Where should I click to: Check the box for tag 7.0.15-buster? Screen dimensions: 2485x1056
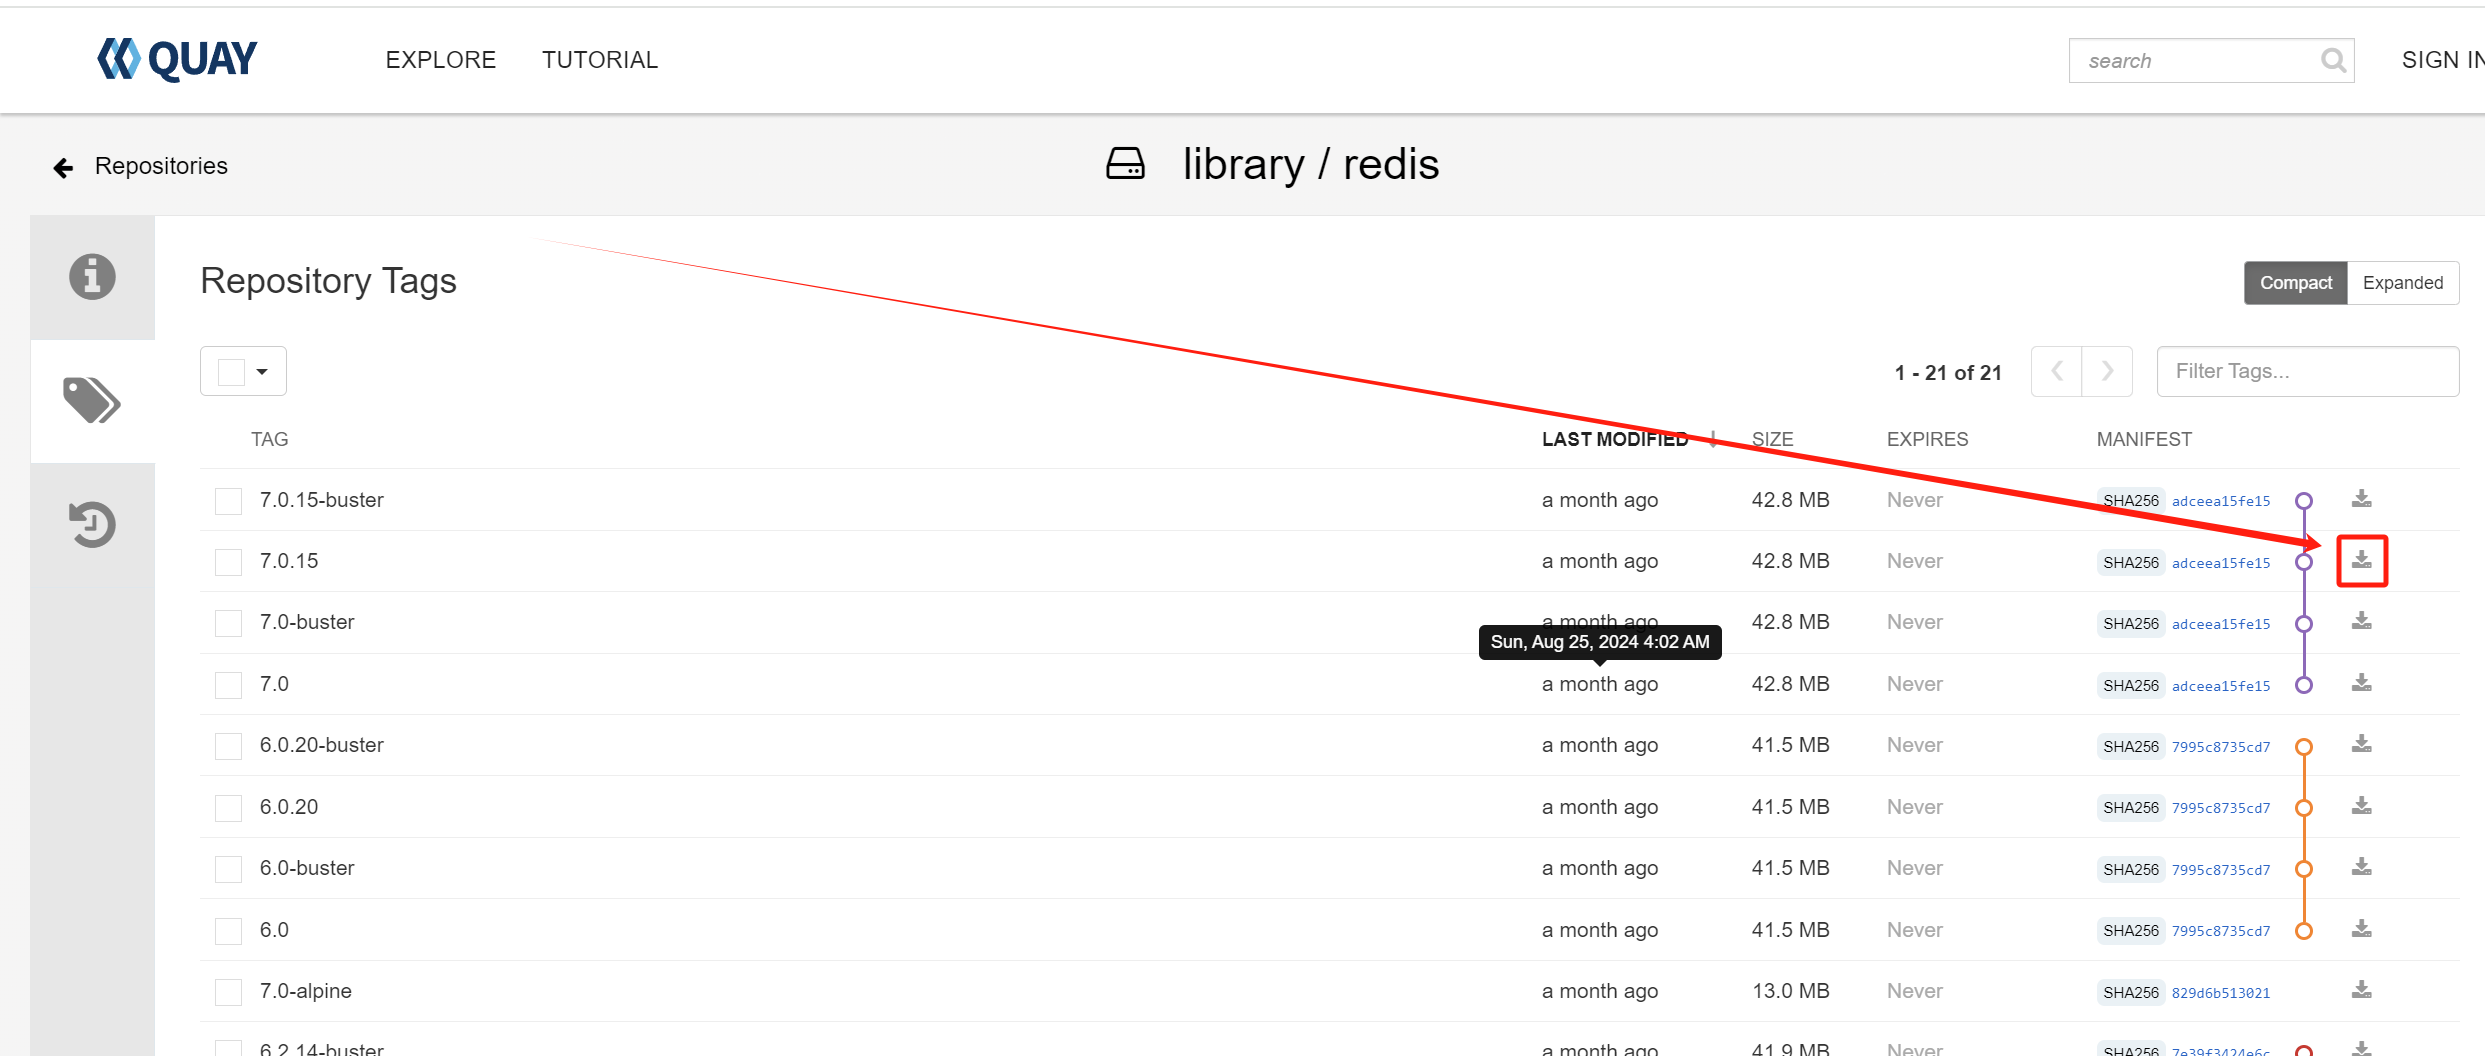tap(228, 501)
